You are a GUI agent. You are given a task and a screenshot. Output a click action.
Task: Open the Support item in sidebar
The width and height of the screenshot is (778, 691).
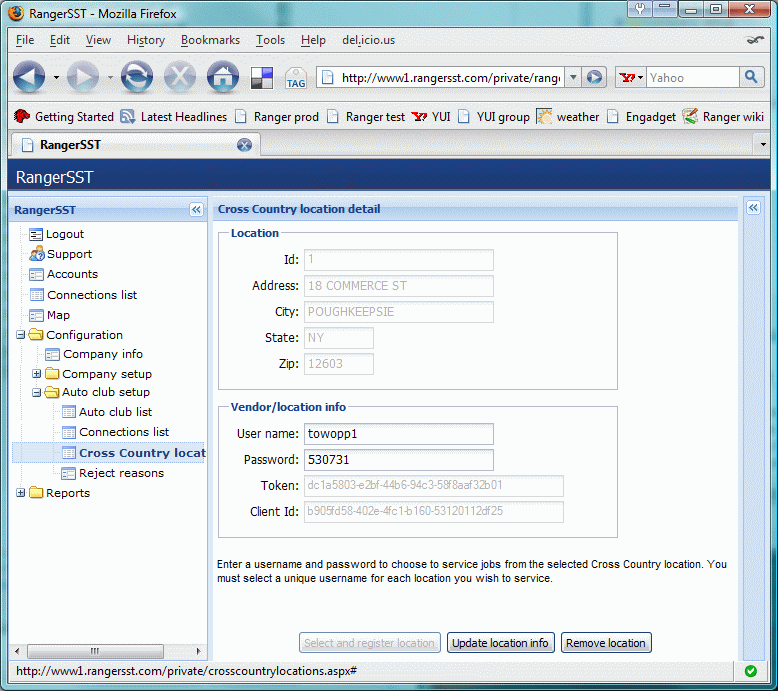point(69,254)
